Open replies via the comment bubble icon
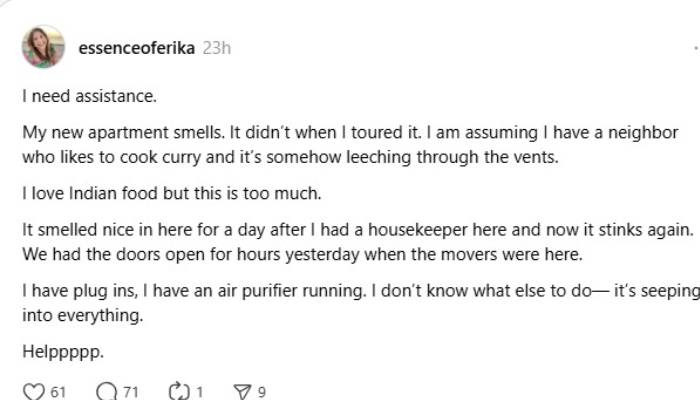Viewport: 700px width, 400px height. click(x=106, y=392)
